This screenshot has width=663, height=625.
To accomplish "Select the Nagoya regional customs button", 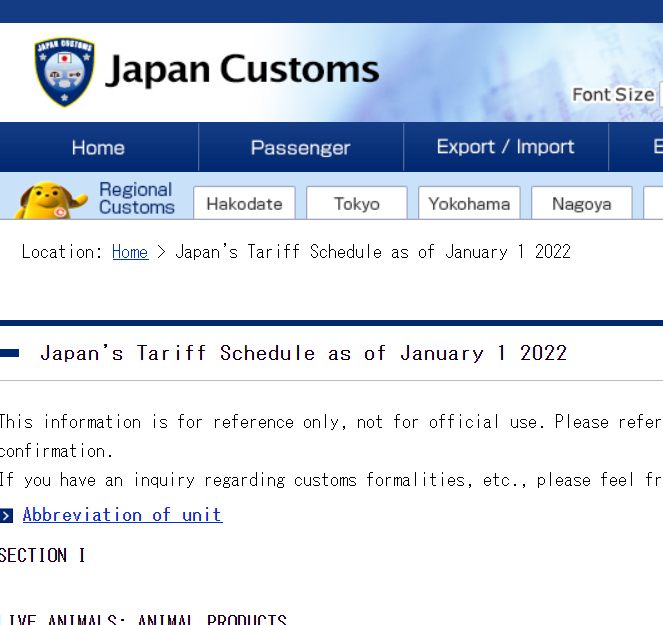I will pyautogui.click(x=582, y=203).
